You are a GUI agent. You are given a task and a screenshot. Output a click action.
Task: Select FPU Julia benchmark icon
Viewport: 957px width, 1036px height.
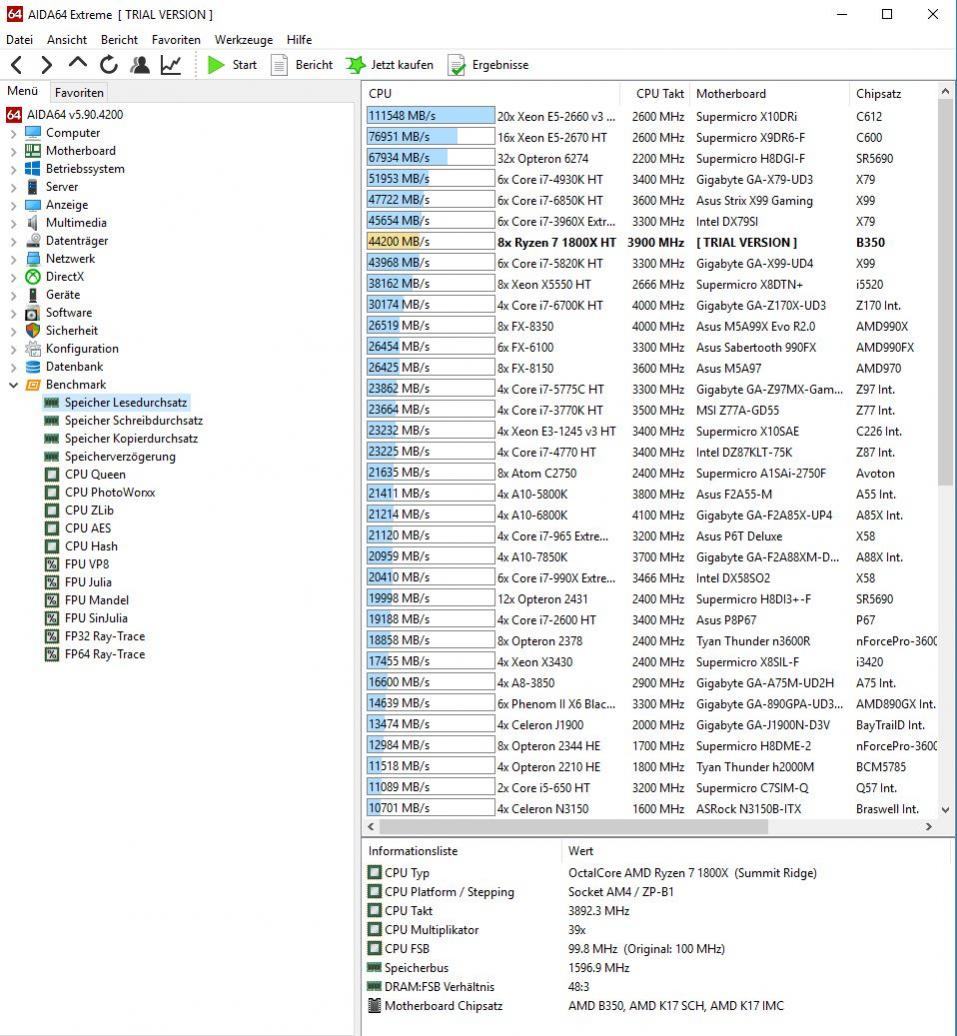pos(52,582)
